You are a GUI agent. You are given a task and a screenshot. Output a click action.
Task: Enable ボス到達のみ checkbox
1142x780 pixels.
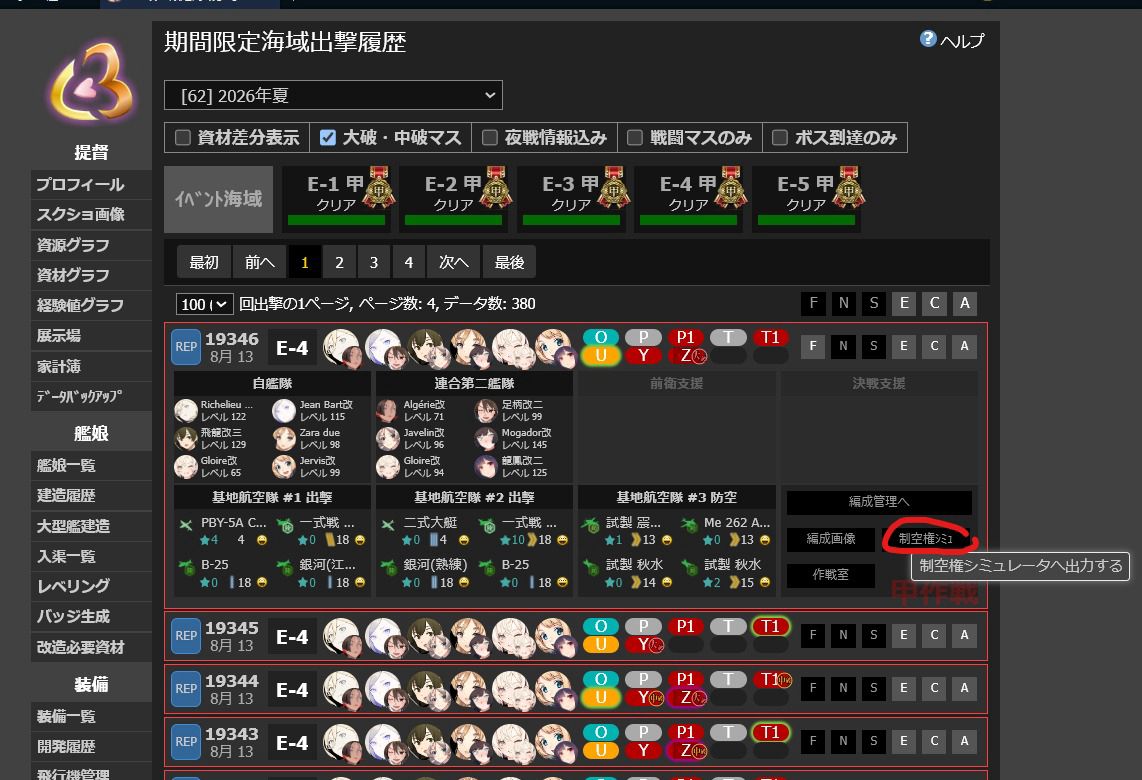(x=780, y=138)
